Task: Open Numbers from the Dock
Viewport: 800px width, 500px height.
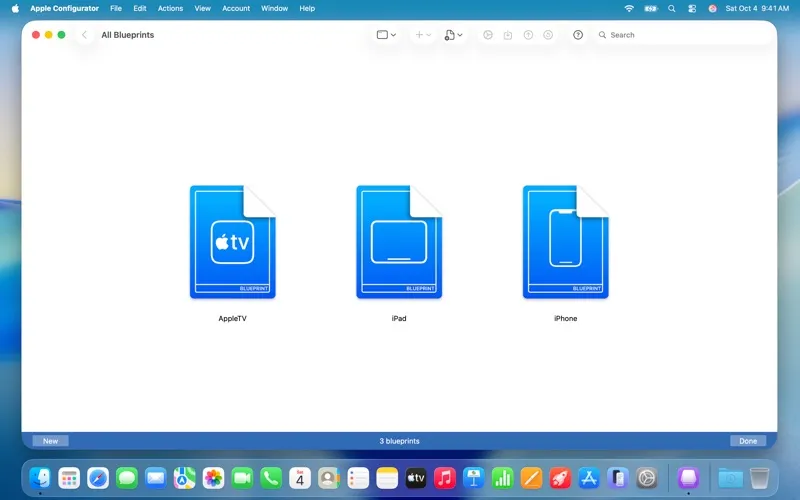Action: point(503,478)
